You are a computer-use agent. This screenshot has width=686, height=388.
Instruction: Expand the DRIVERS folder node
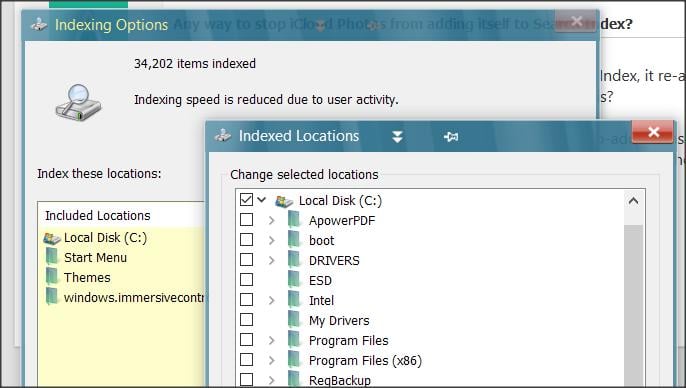point(272,260)
